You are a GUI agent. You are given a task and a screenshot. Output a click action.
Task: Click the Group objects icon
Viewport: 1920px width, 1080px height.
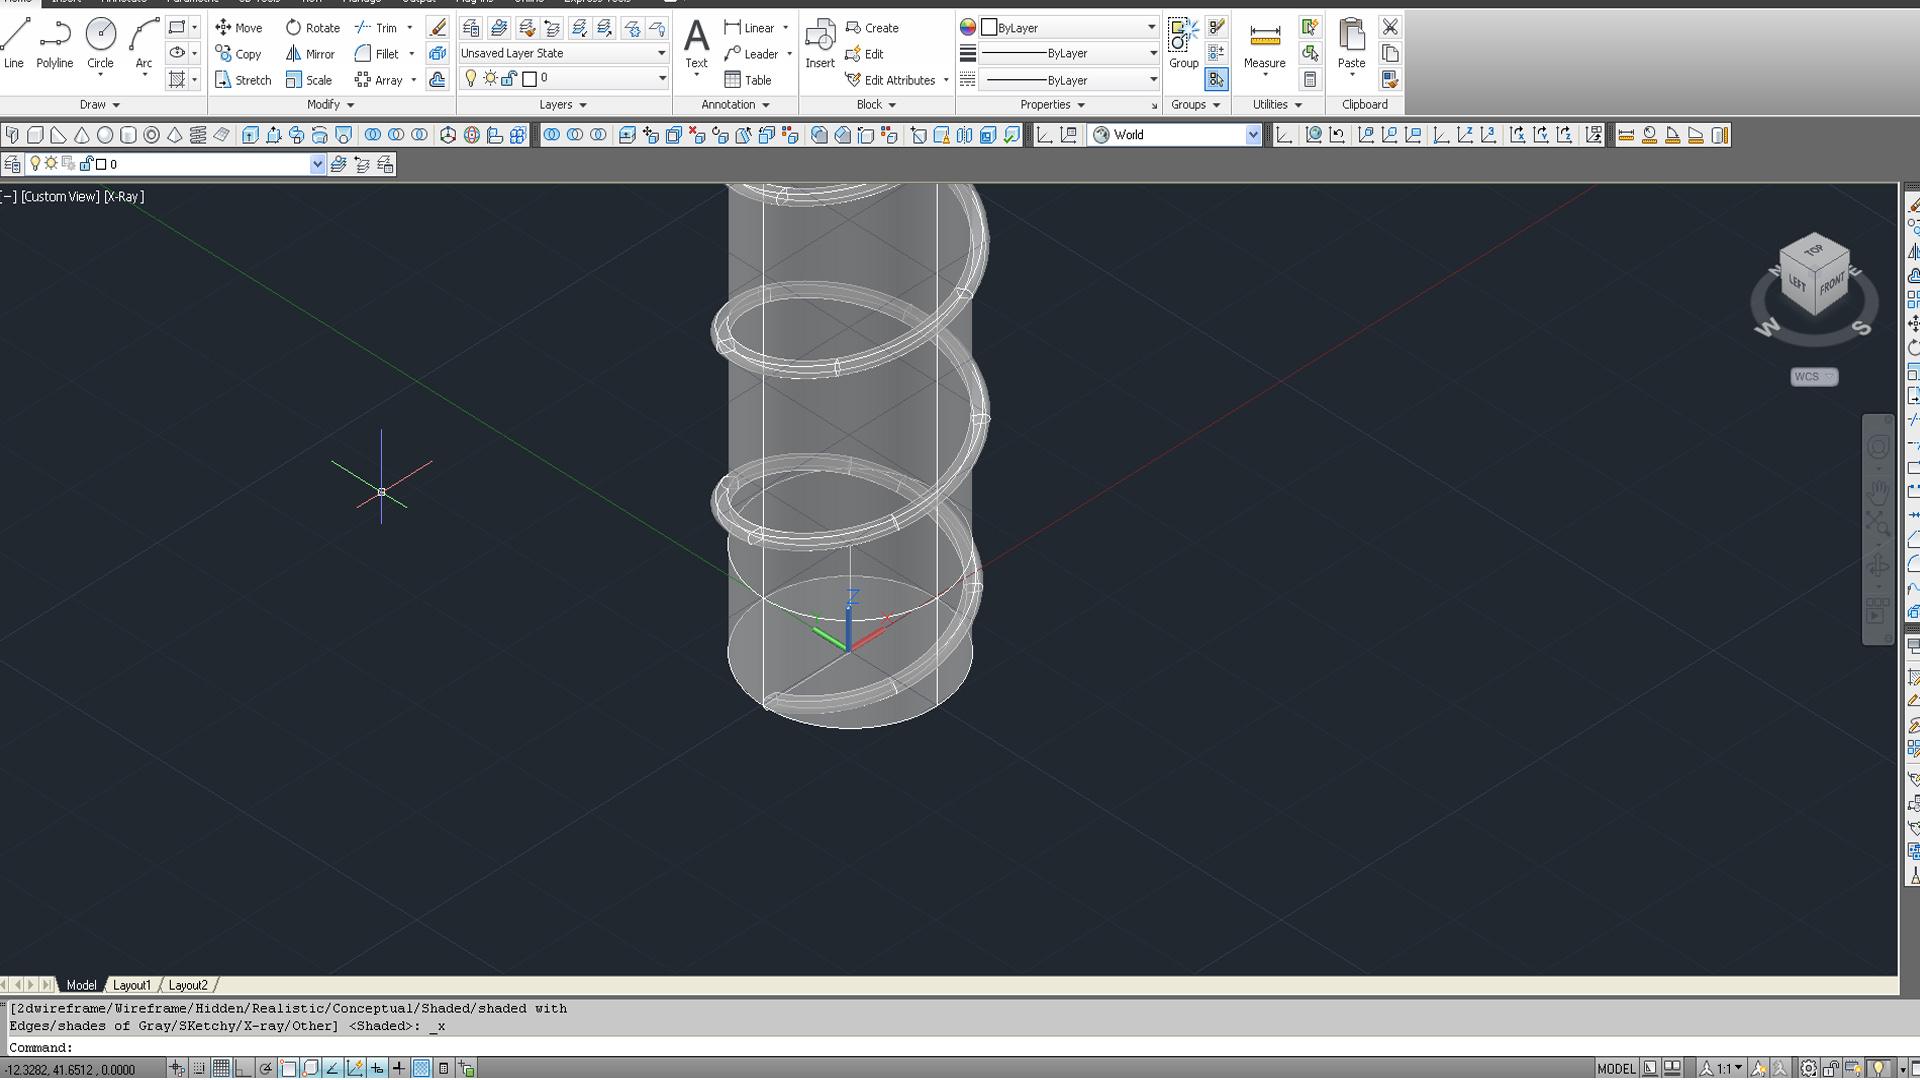tap(1183, 43)
